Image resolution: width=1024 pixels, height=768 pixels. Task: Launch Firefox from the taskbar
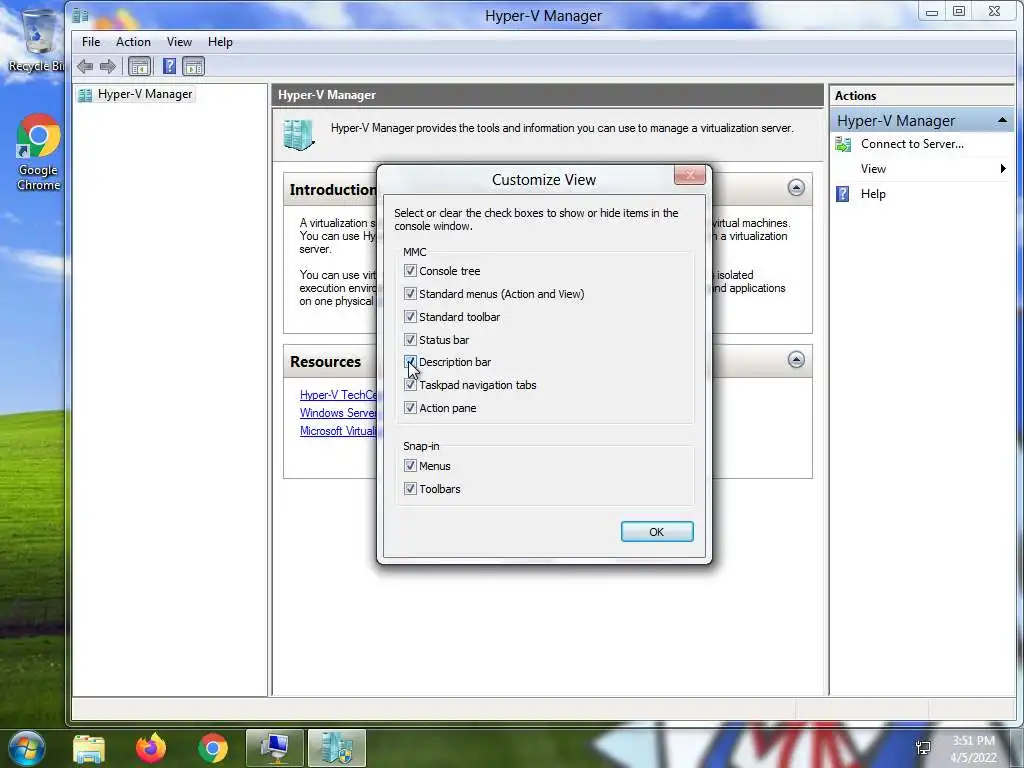point(151,748)
